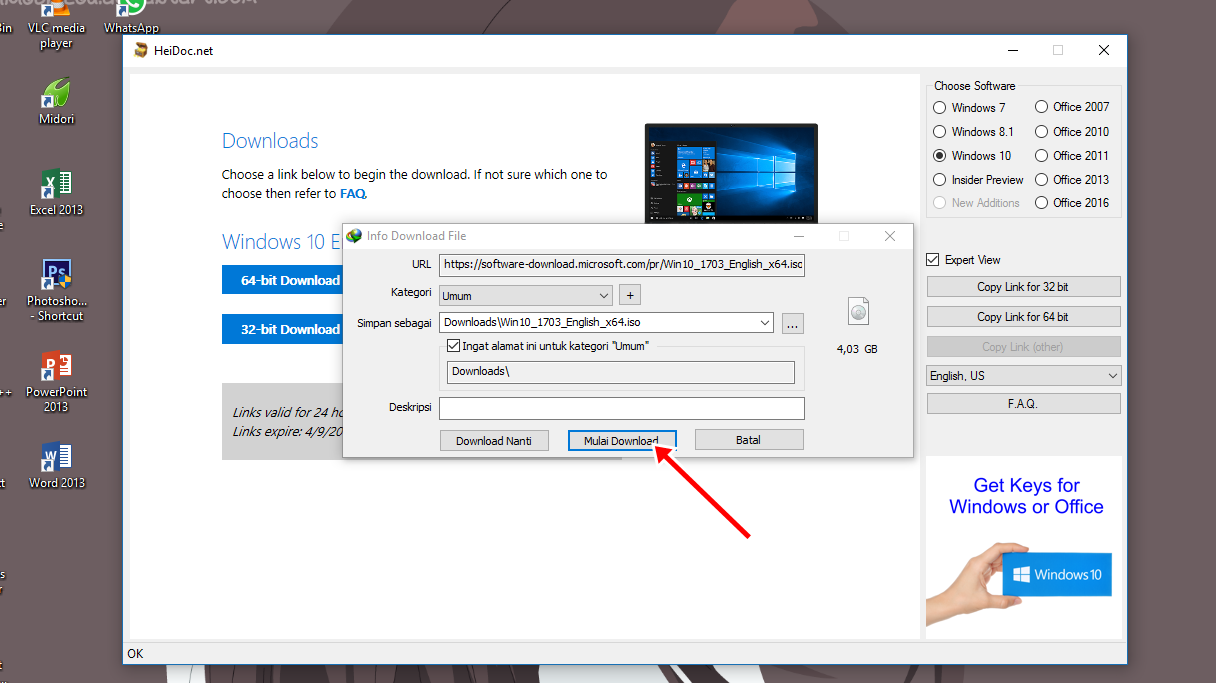Uncheck the Expert View checkbox
Screen dimensions: 1216x683
tap(933, 260)
